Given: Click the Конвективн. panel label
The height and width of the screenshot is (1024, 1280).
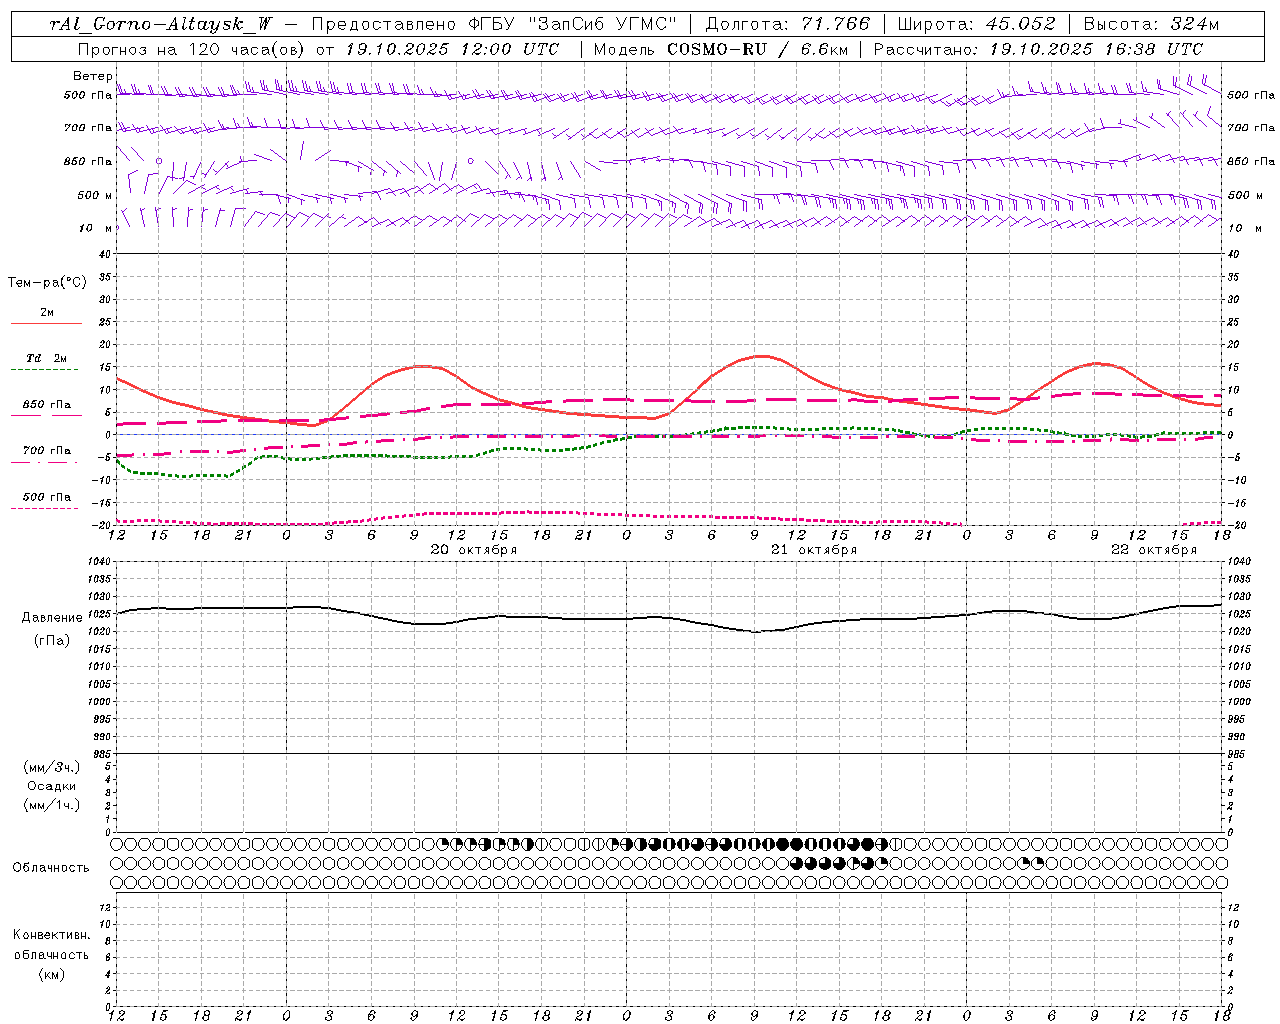Looking at the screenshot, I should click(x=51, y=935).
